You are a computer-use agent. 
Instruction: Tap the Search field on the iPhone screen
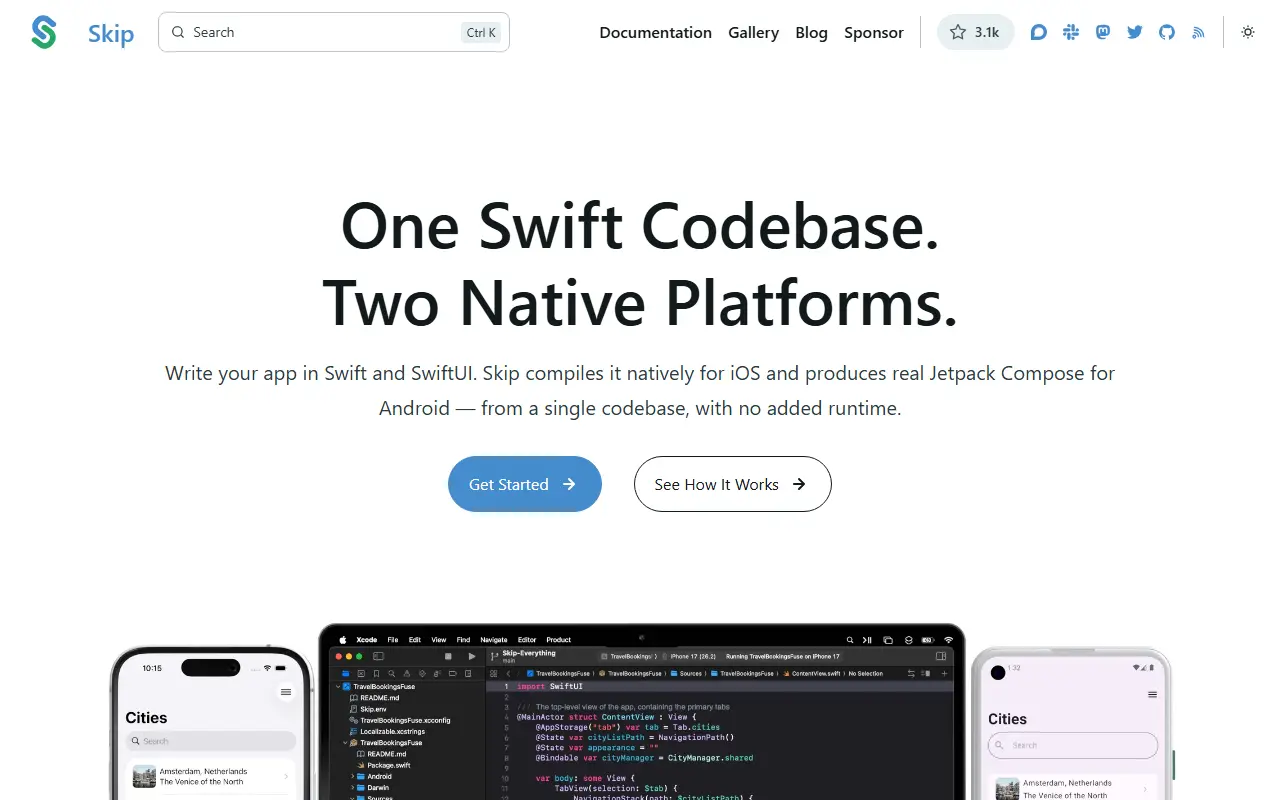[211, 741]
